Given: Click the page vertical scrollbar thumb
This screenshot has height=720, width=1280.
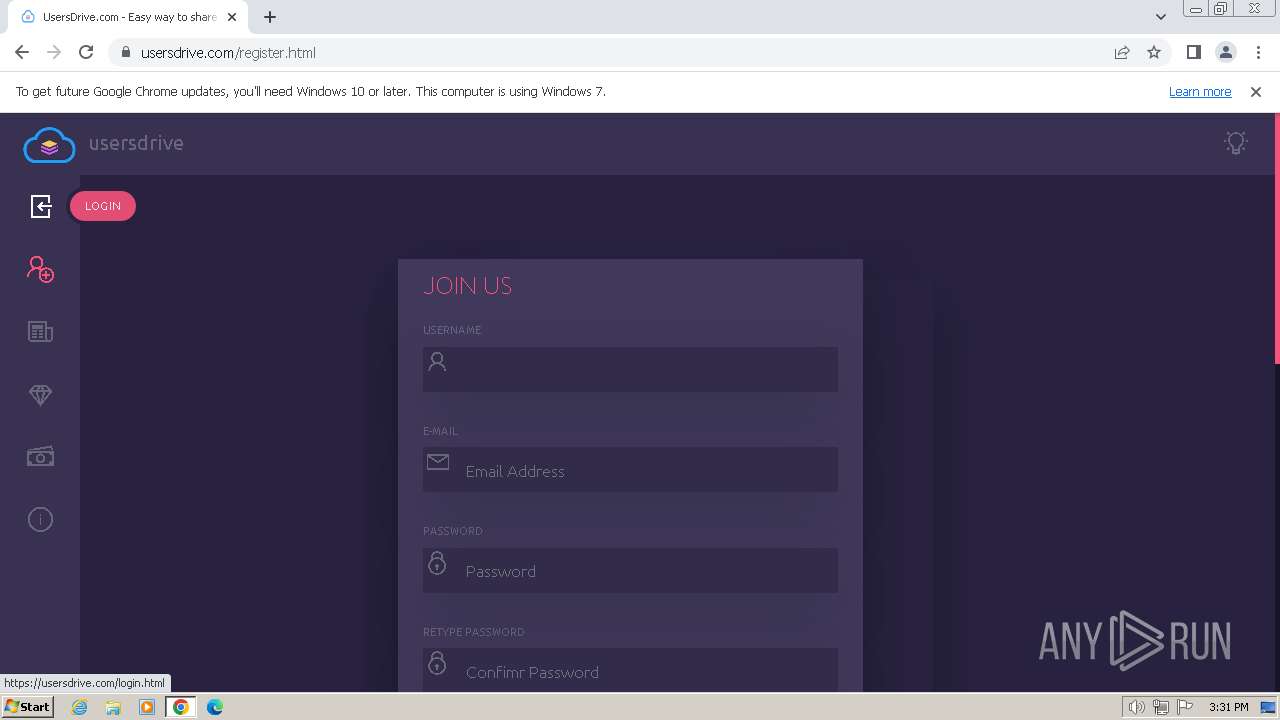Looking at the screenshot, I should [x=1276, y=238].
